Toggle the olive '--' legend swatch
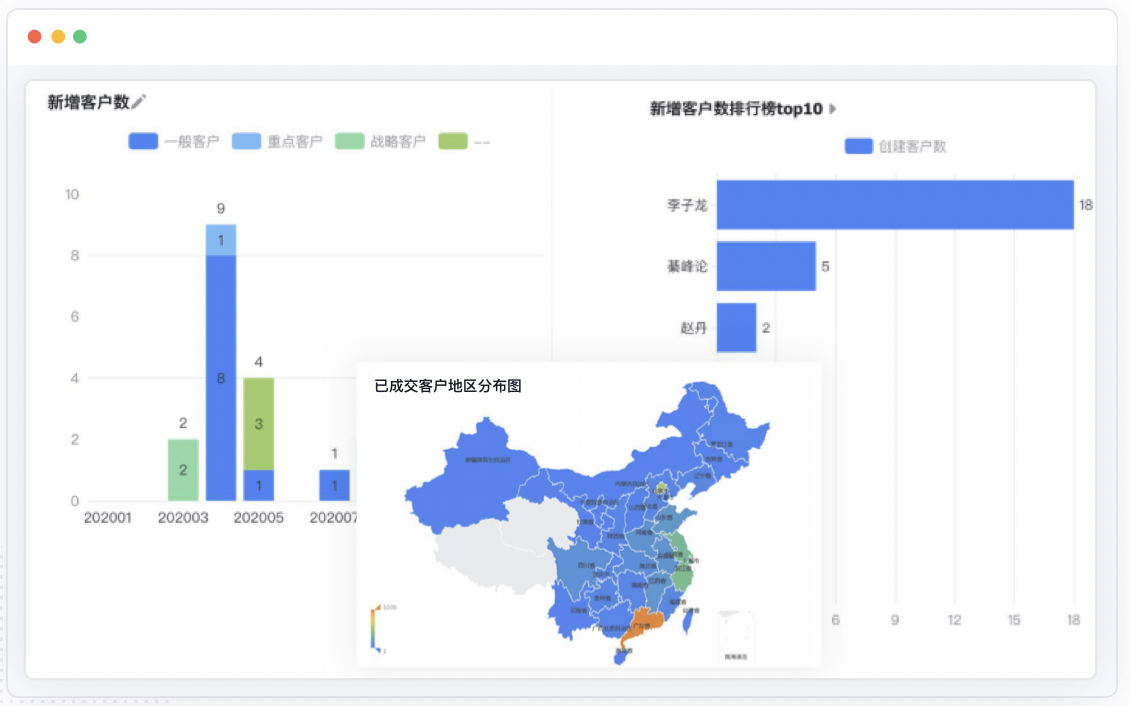 pos(453,141)
